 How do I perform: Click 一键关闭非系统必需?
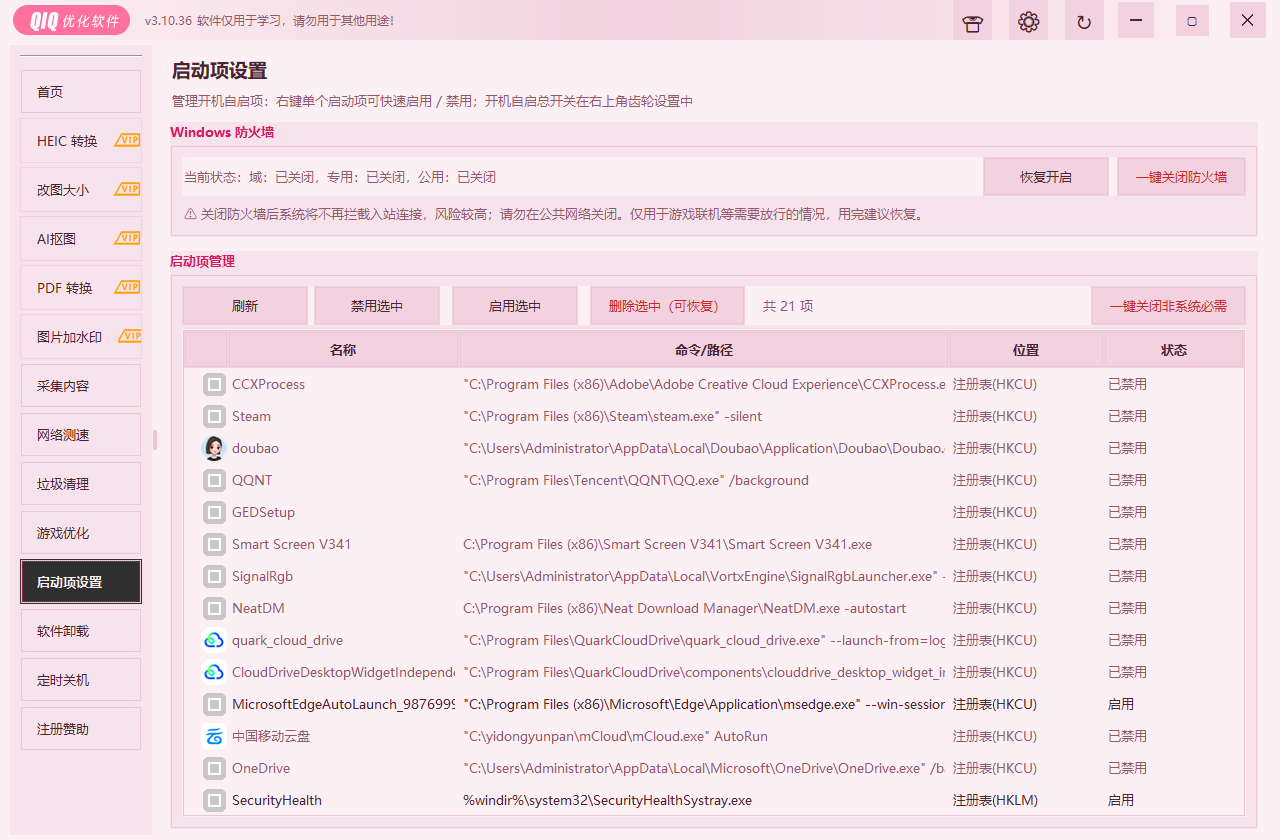click(1168, 306)
